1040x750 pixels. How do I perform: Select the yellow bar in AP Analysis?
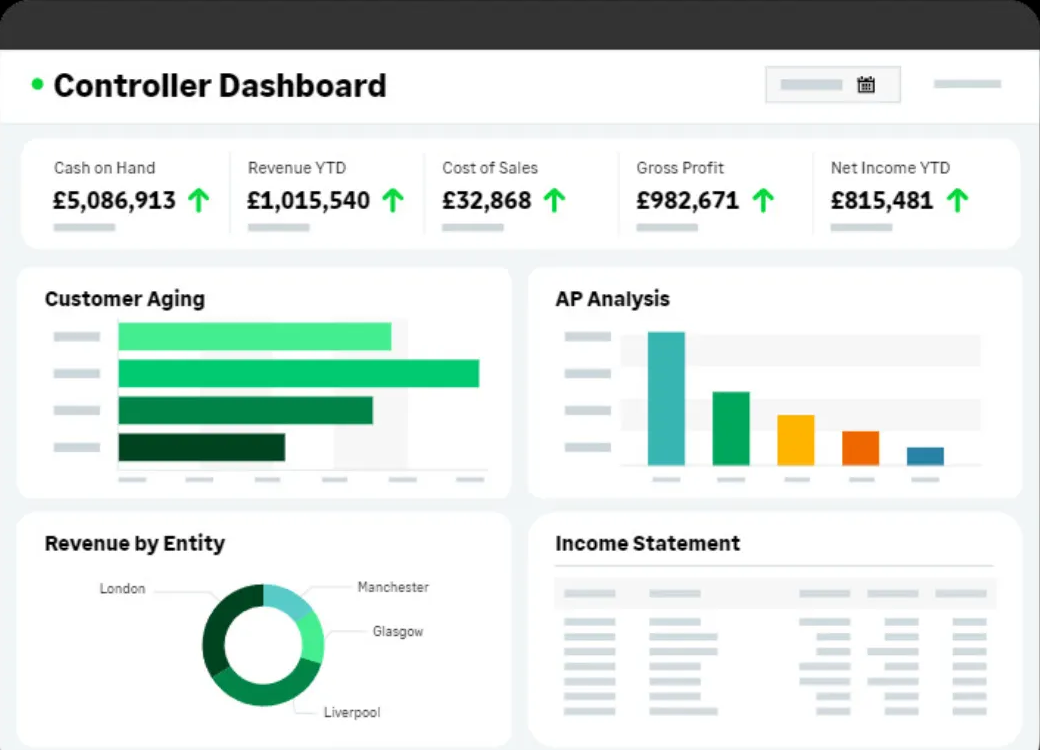click(794, 440)
